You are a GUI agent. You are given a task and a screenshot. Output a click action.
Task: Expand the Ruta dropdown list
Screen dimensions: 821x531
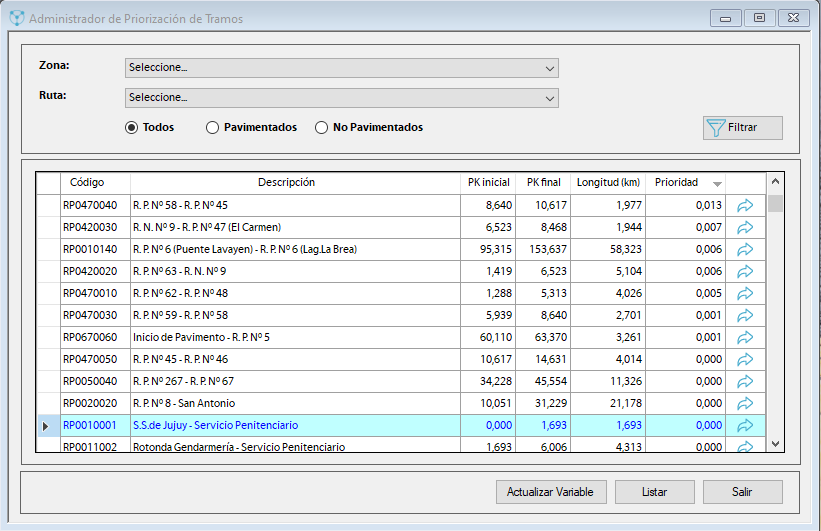tap(341, 98)
